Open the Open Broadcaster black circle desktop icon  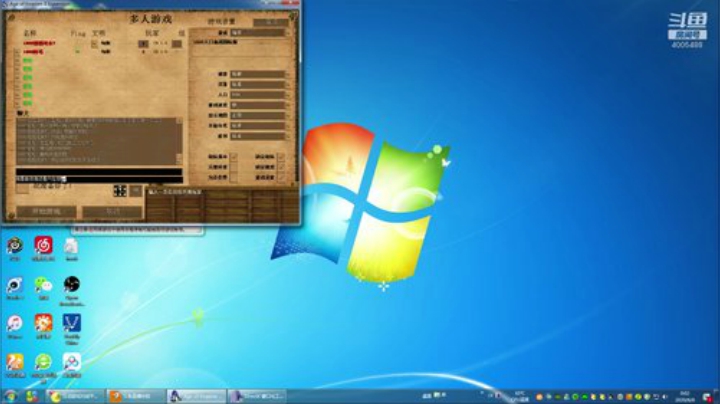point(72,285)
